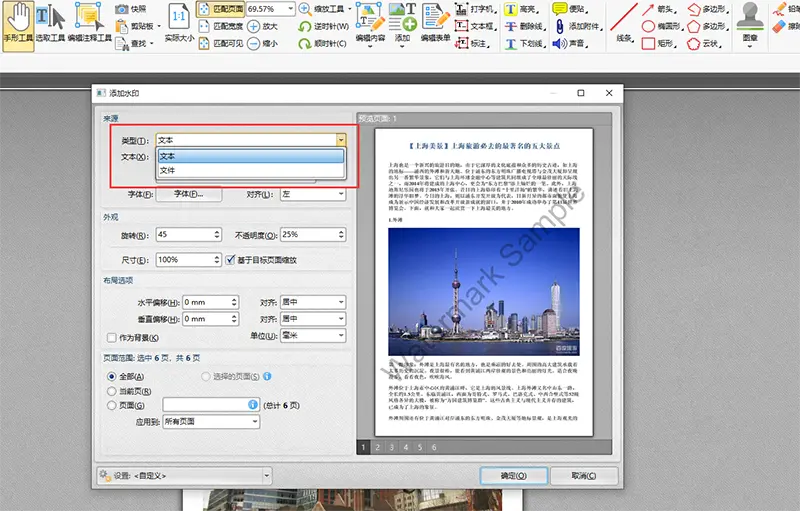The height and width of the screenshot is (511, 800).
Task: Select the Strikeout (删除线) tool
Action: (x=525, y=26)
